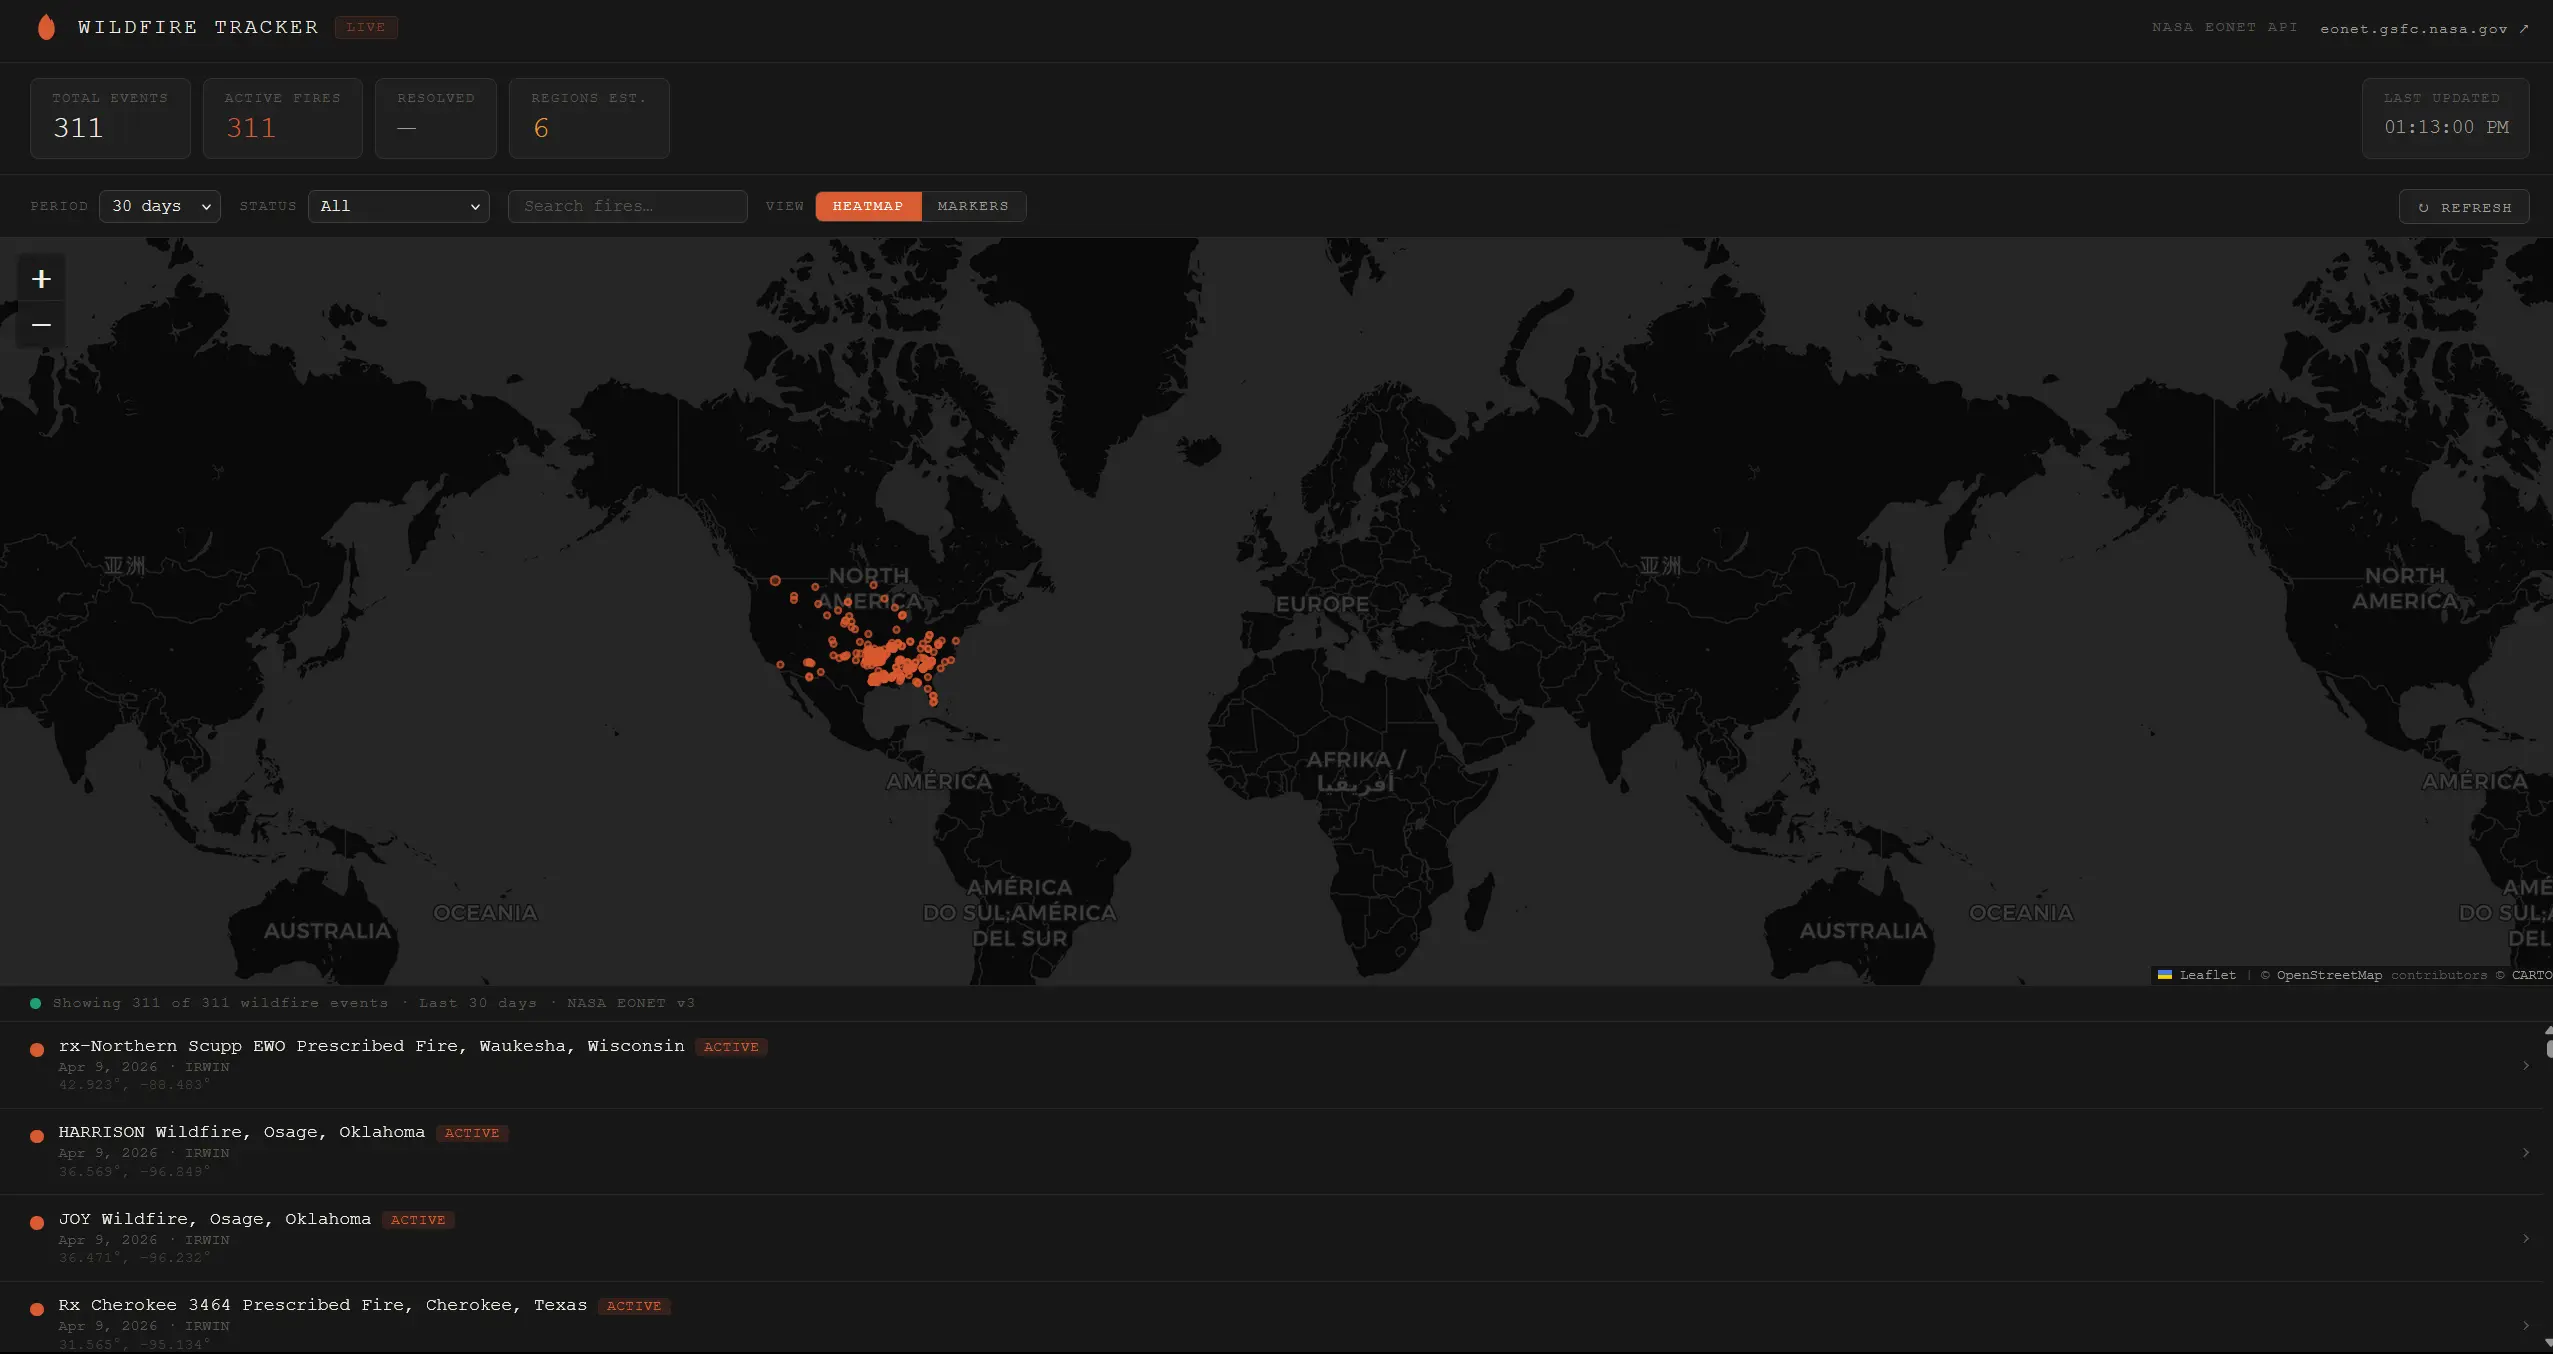The height and width of the screenshot is (1354, 2553).
Task: Click ACTIVE badge on rx-Northern Scupp row
Action: (731, 1047)
